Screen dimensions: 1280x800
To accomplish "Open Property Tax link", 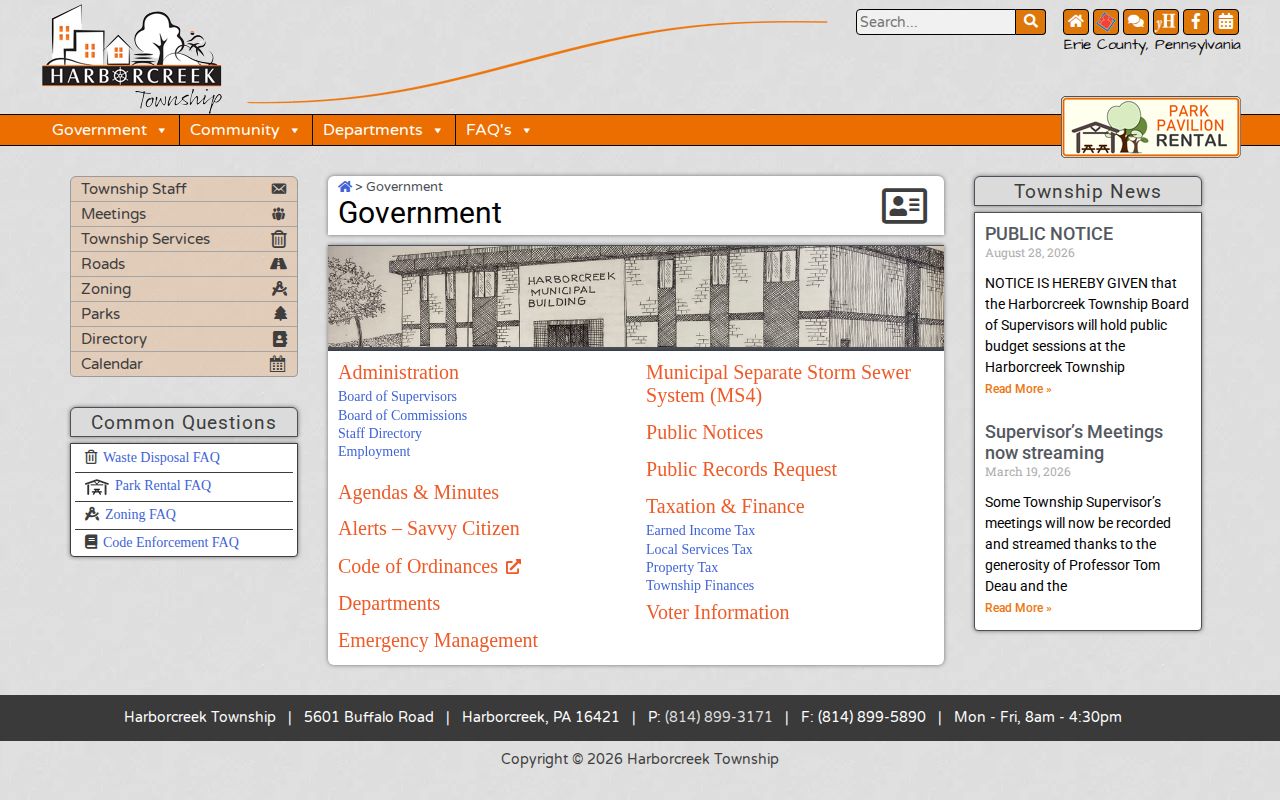I will (682, 567).
